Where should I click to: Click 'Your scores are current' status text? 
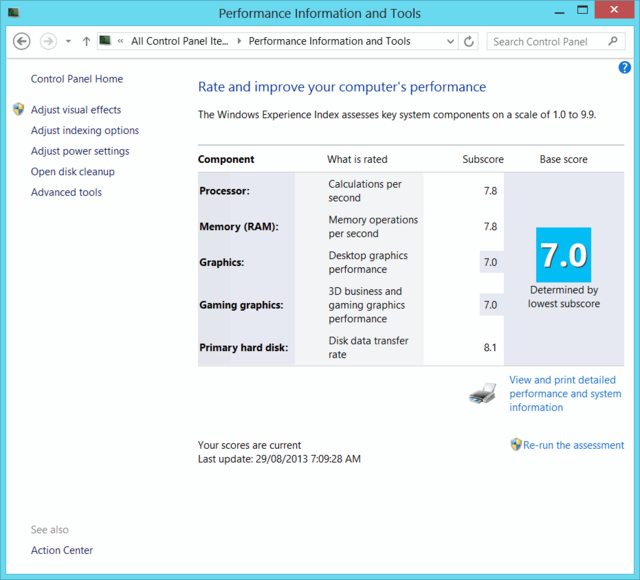(249, 445)
